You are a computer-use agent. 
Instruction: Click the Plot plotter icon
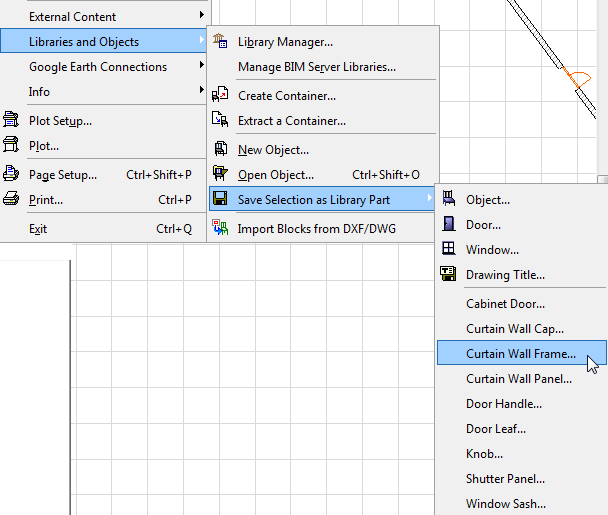pos(10,144)
